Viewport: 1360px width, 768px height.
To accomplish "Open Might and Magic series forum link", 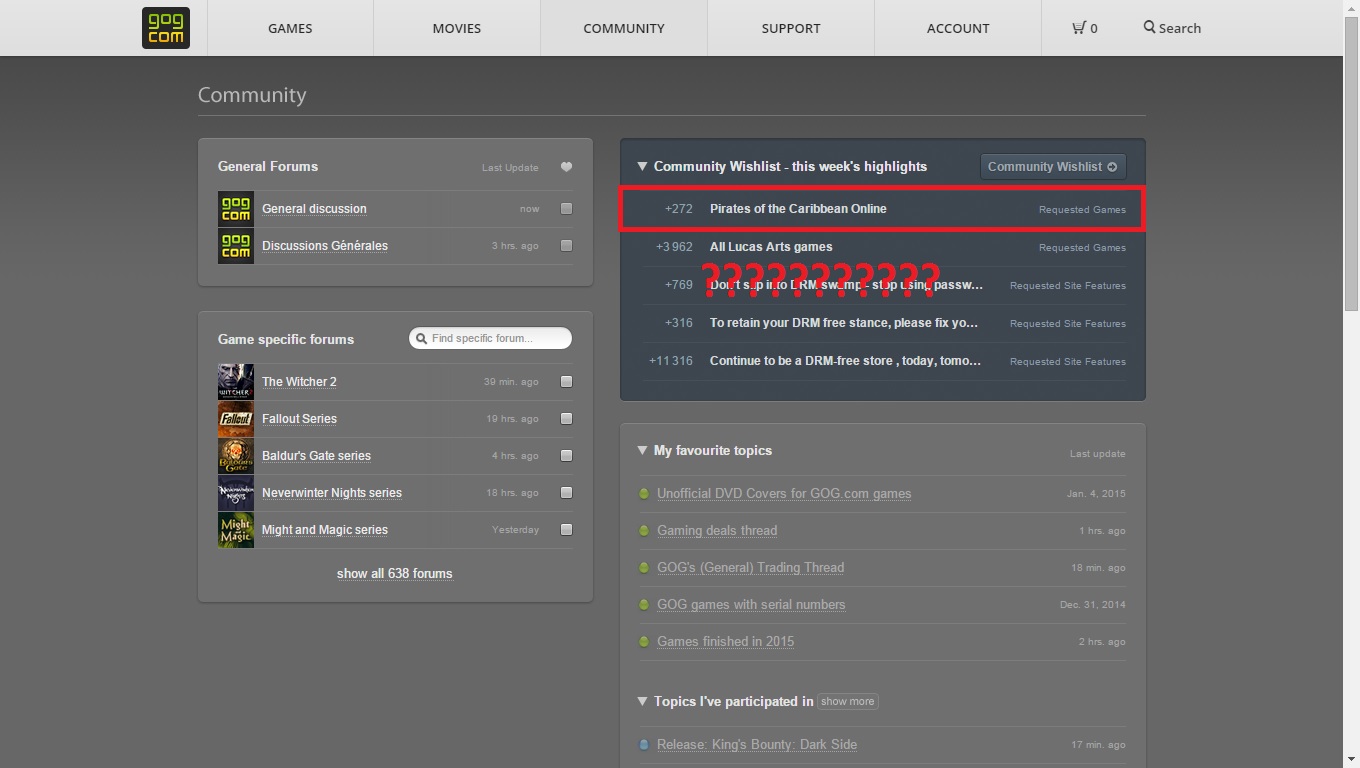I will 325,530.
